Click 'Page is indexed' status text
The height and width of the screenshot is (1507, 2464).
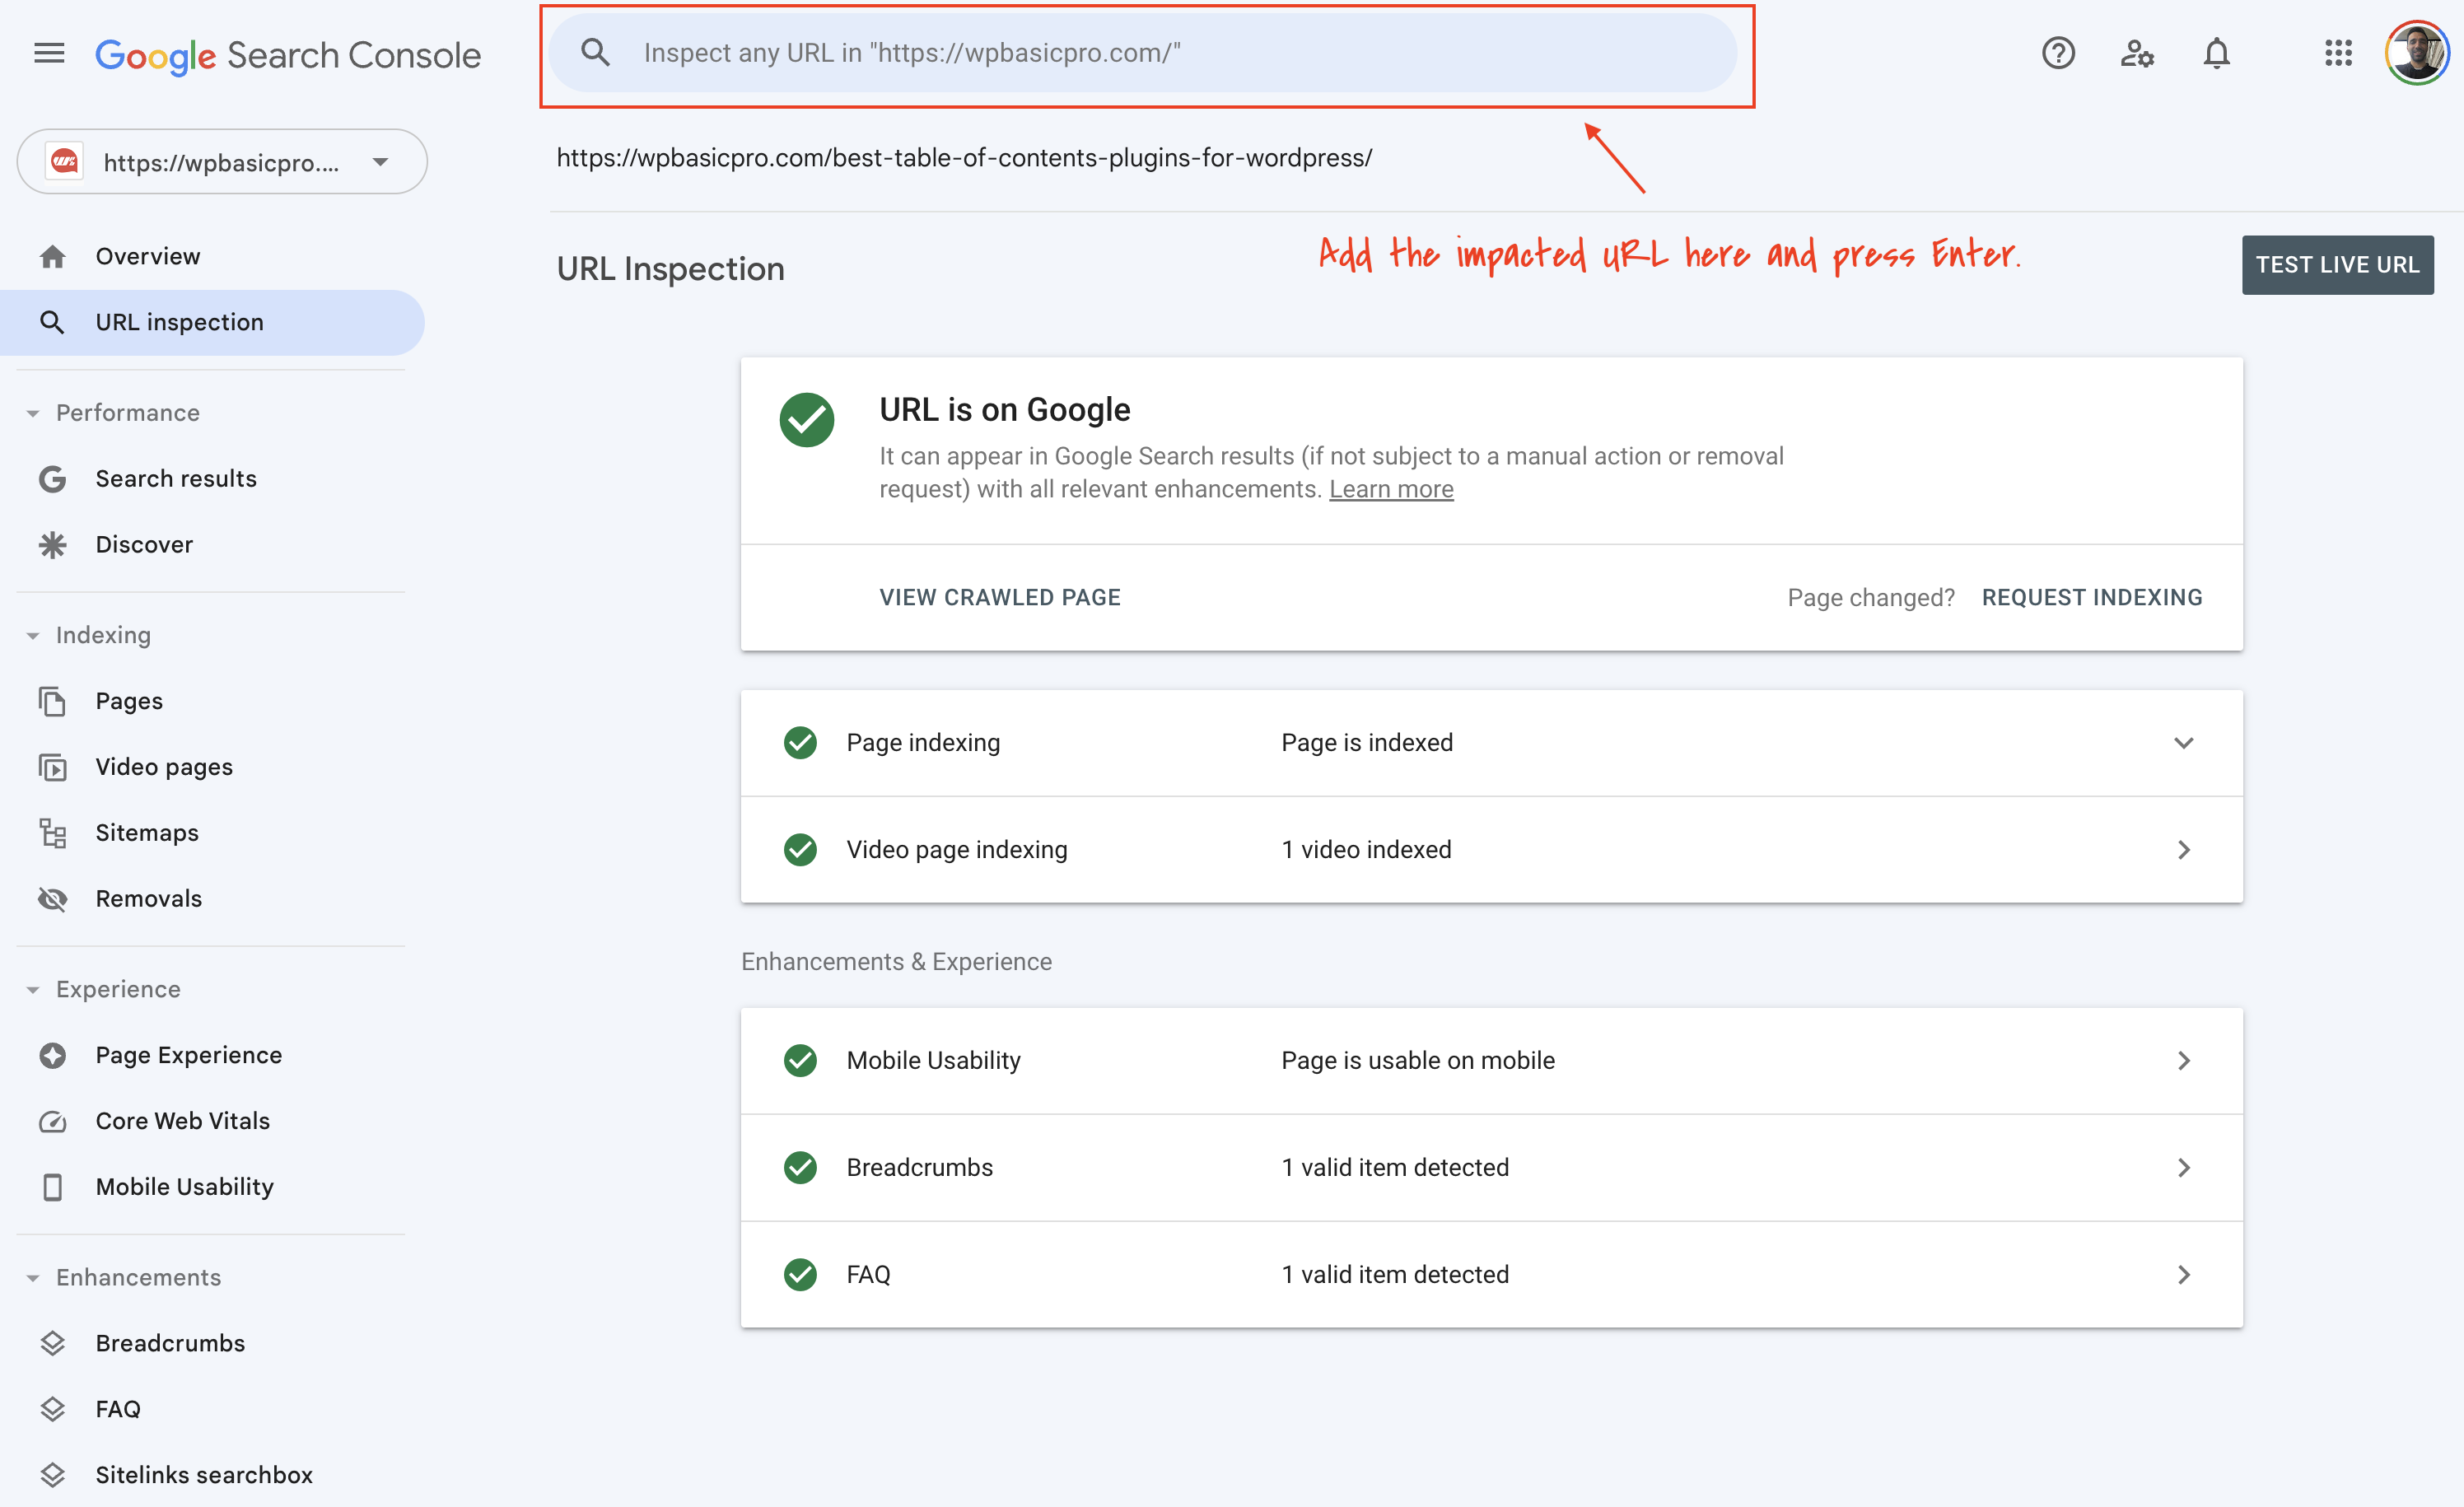click(1366, 743)
